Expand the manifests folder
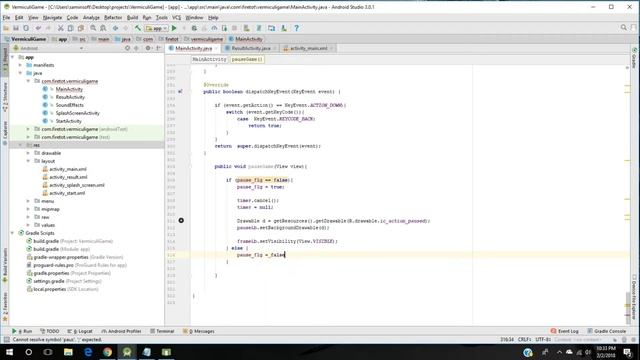Viewport: 640px width, 360px height. [x=20, y=65]
